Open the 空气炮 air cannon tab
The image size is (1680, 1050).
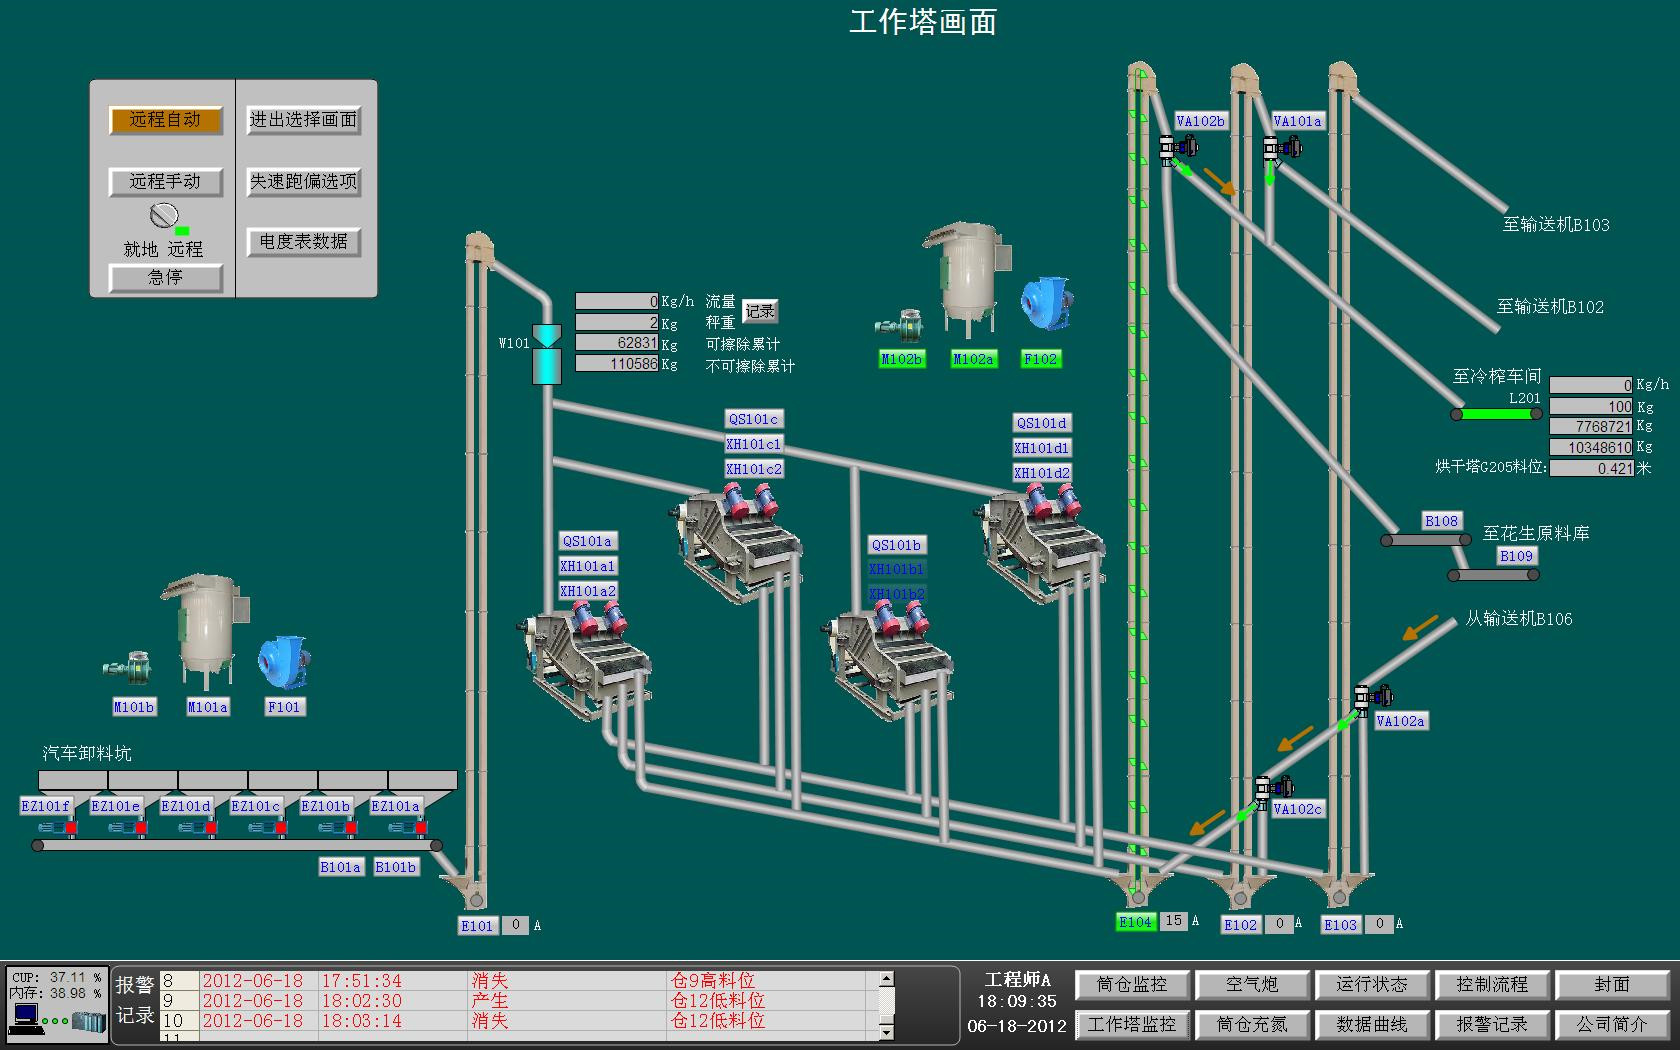pos(1252,985)
